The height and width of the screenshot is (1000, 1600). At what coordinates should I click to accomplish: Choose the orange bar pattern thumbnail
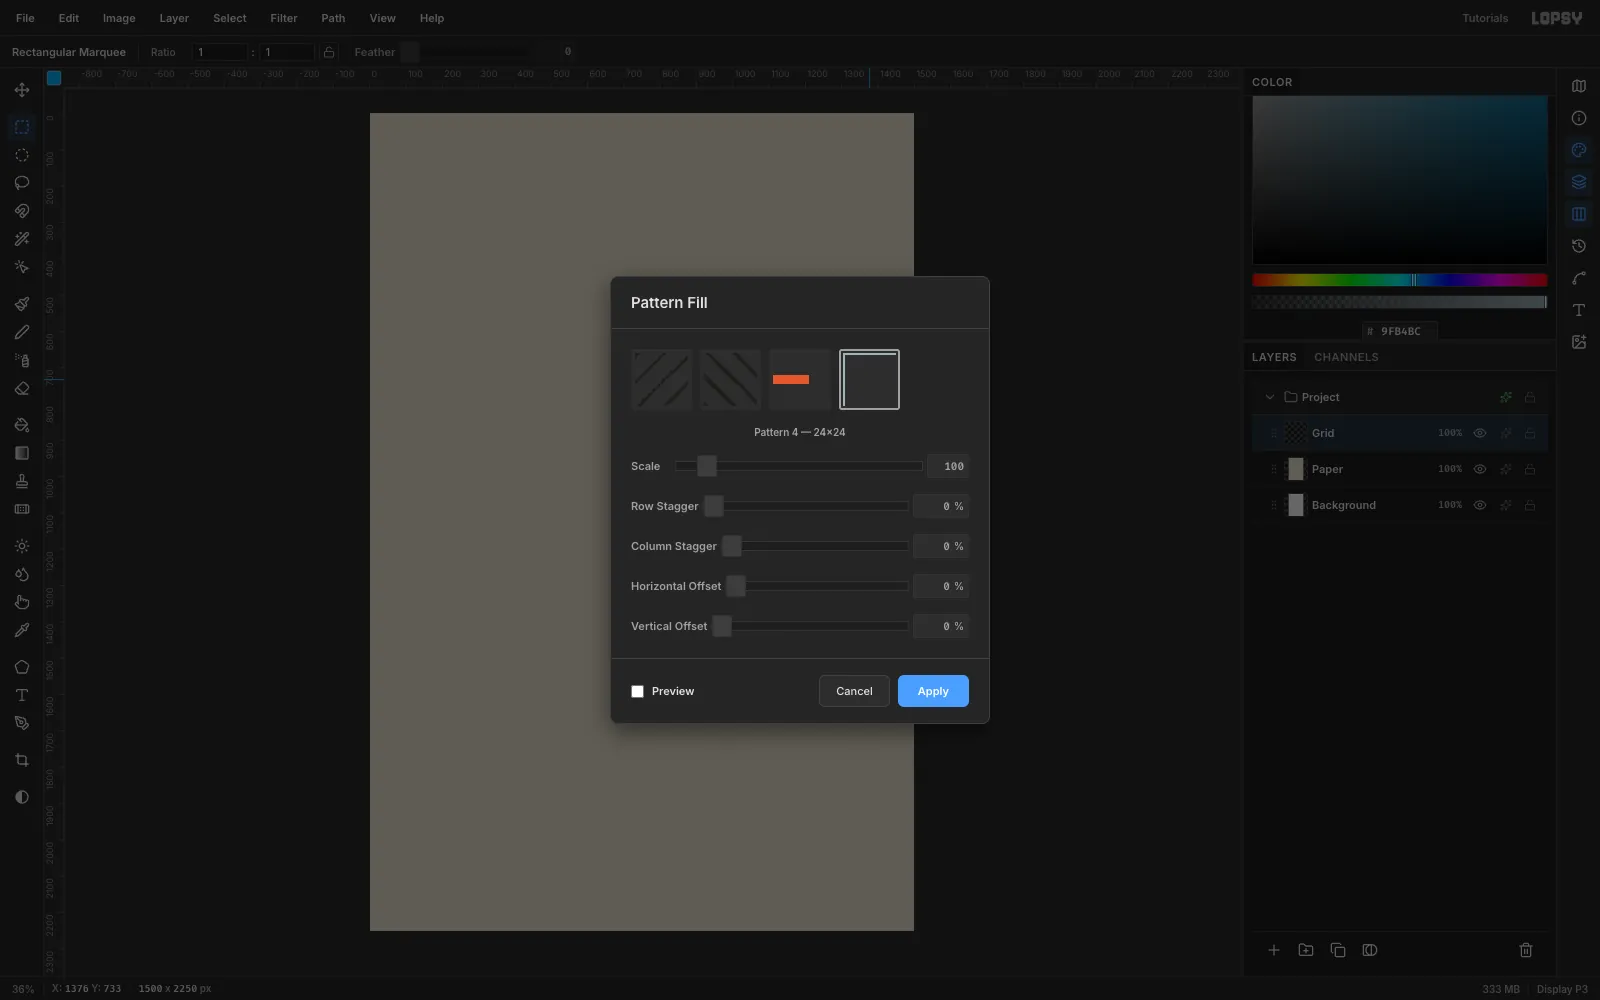click(800, 379)
